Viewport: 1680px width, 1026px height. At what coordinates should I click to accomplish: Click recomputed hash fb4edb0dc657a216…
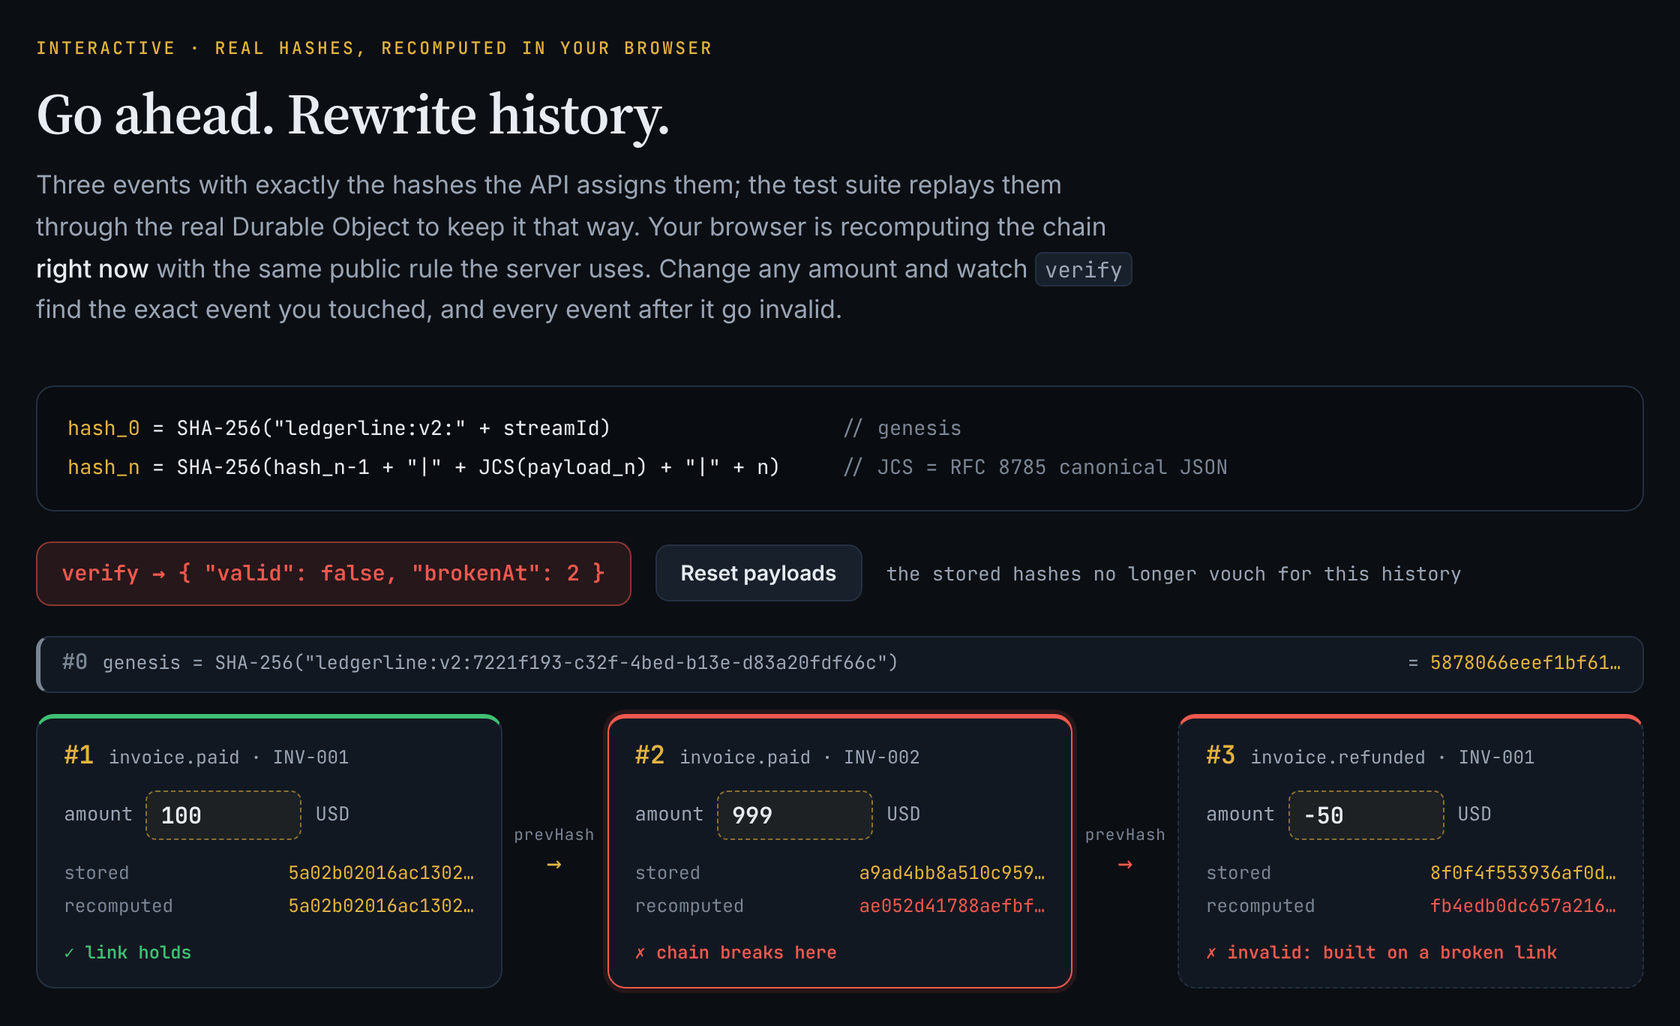[x=1523, y=906]
